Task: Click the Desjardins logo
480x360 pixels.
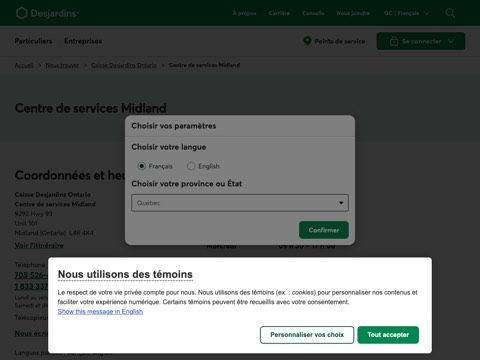Action: (x=47, y=13)
